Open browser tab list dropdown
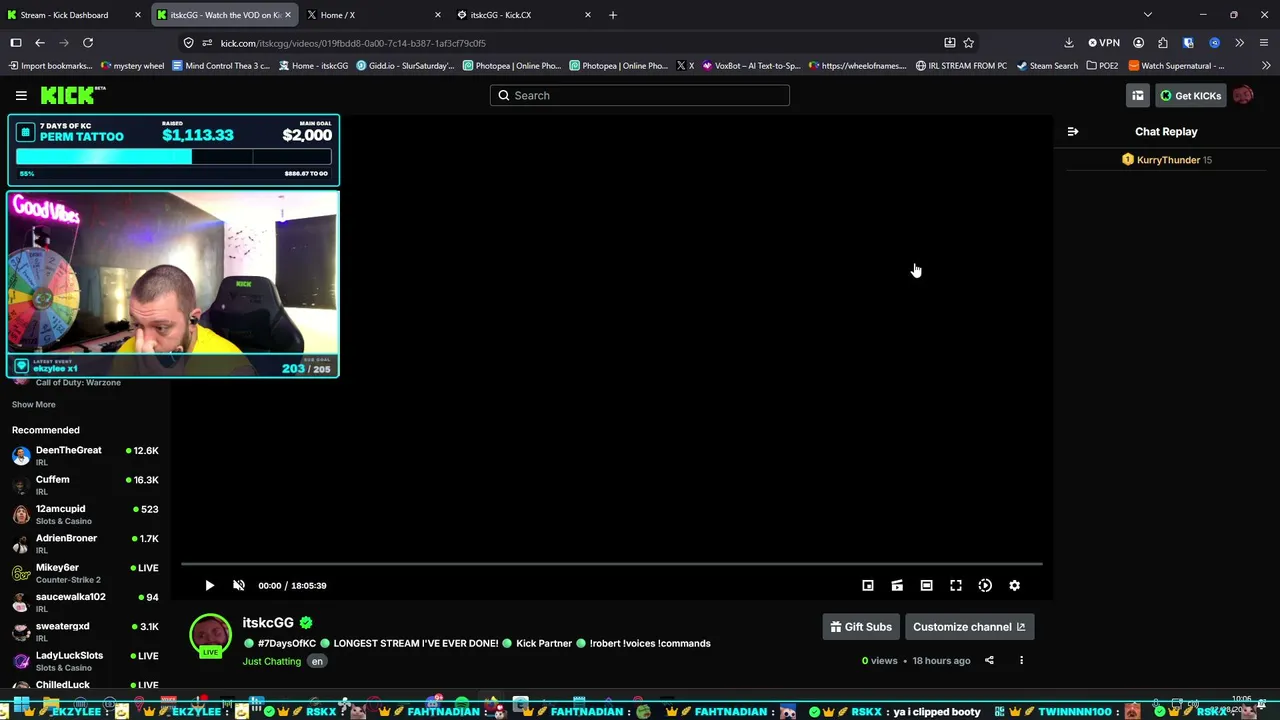The width and height of the screenshot is (1280, 720). [x=1148, y=15]
